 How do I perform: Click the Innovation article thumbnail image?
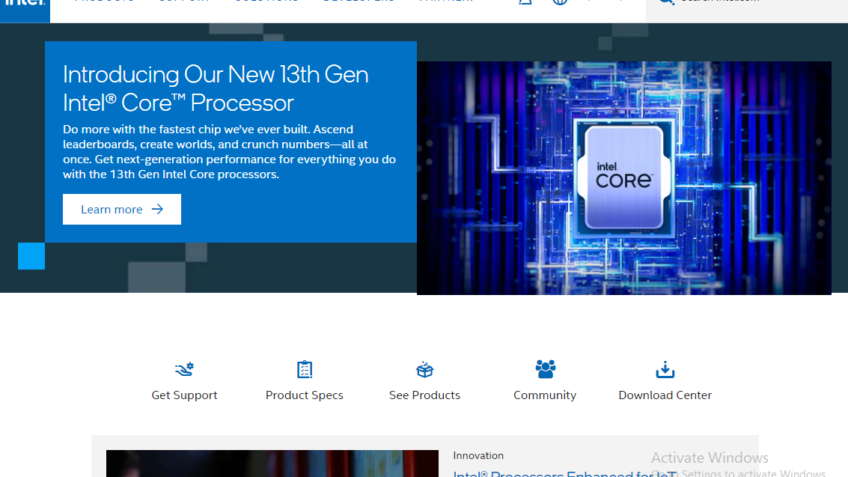pyautogui.click(x=272, y=463)
